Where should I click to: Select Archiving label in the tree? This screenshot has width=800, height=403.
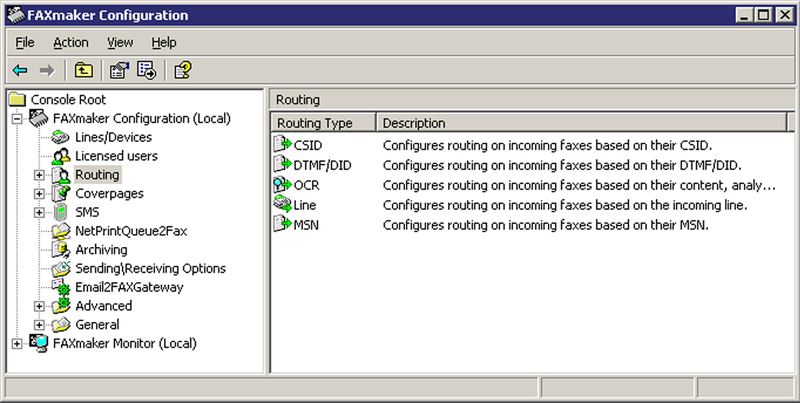[102, 250]
